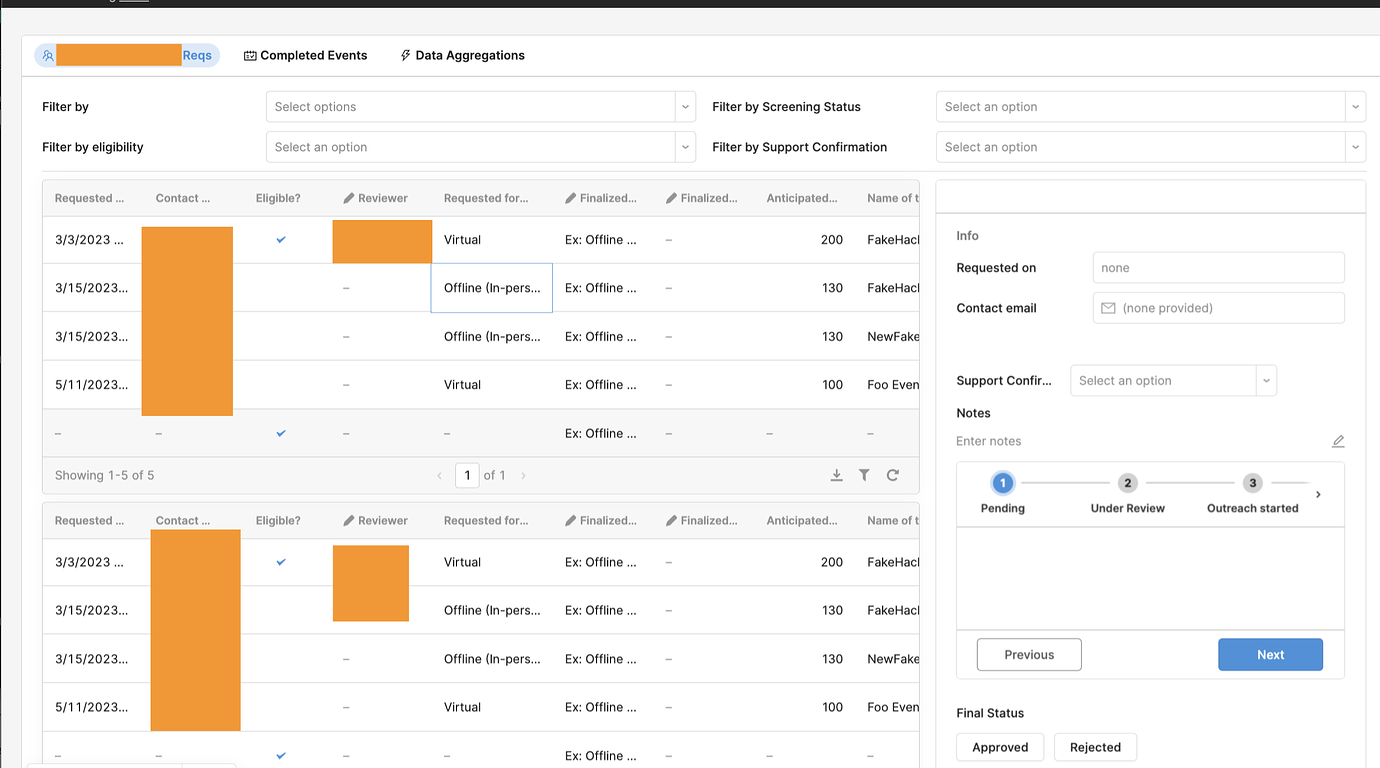
Task: Click the Rejected final status button
Action: [x=1095, y=747]
